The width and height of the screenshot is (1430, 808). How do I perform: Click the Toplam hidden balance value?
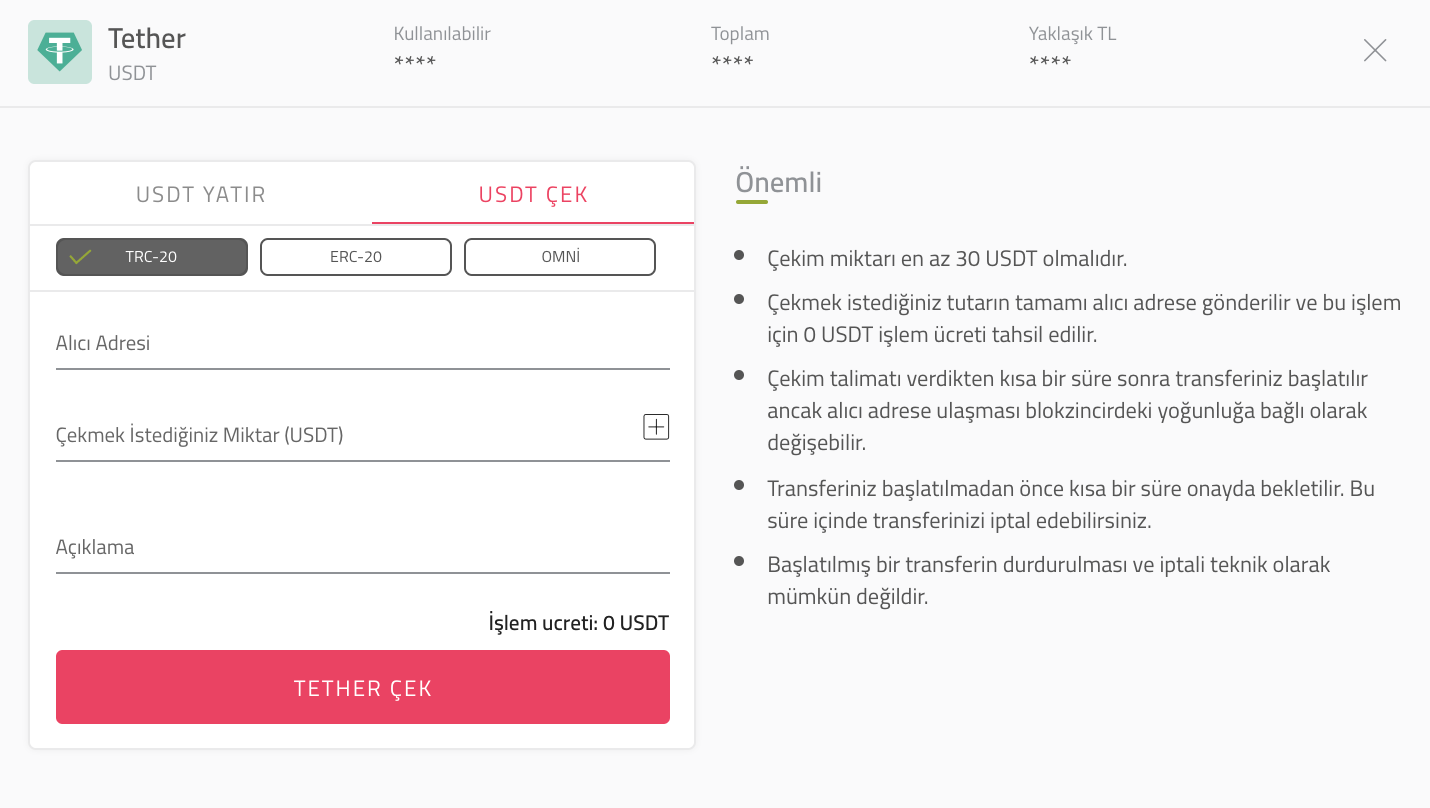[732, 63]
